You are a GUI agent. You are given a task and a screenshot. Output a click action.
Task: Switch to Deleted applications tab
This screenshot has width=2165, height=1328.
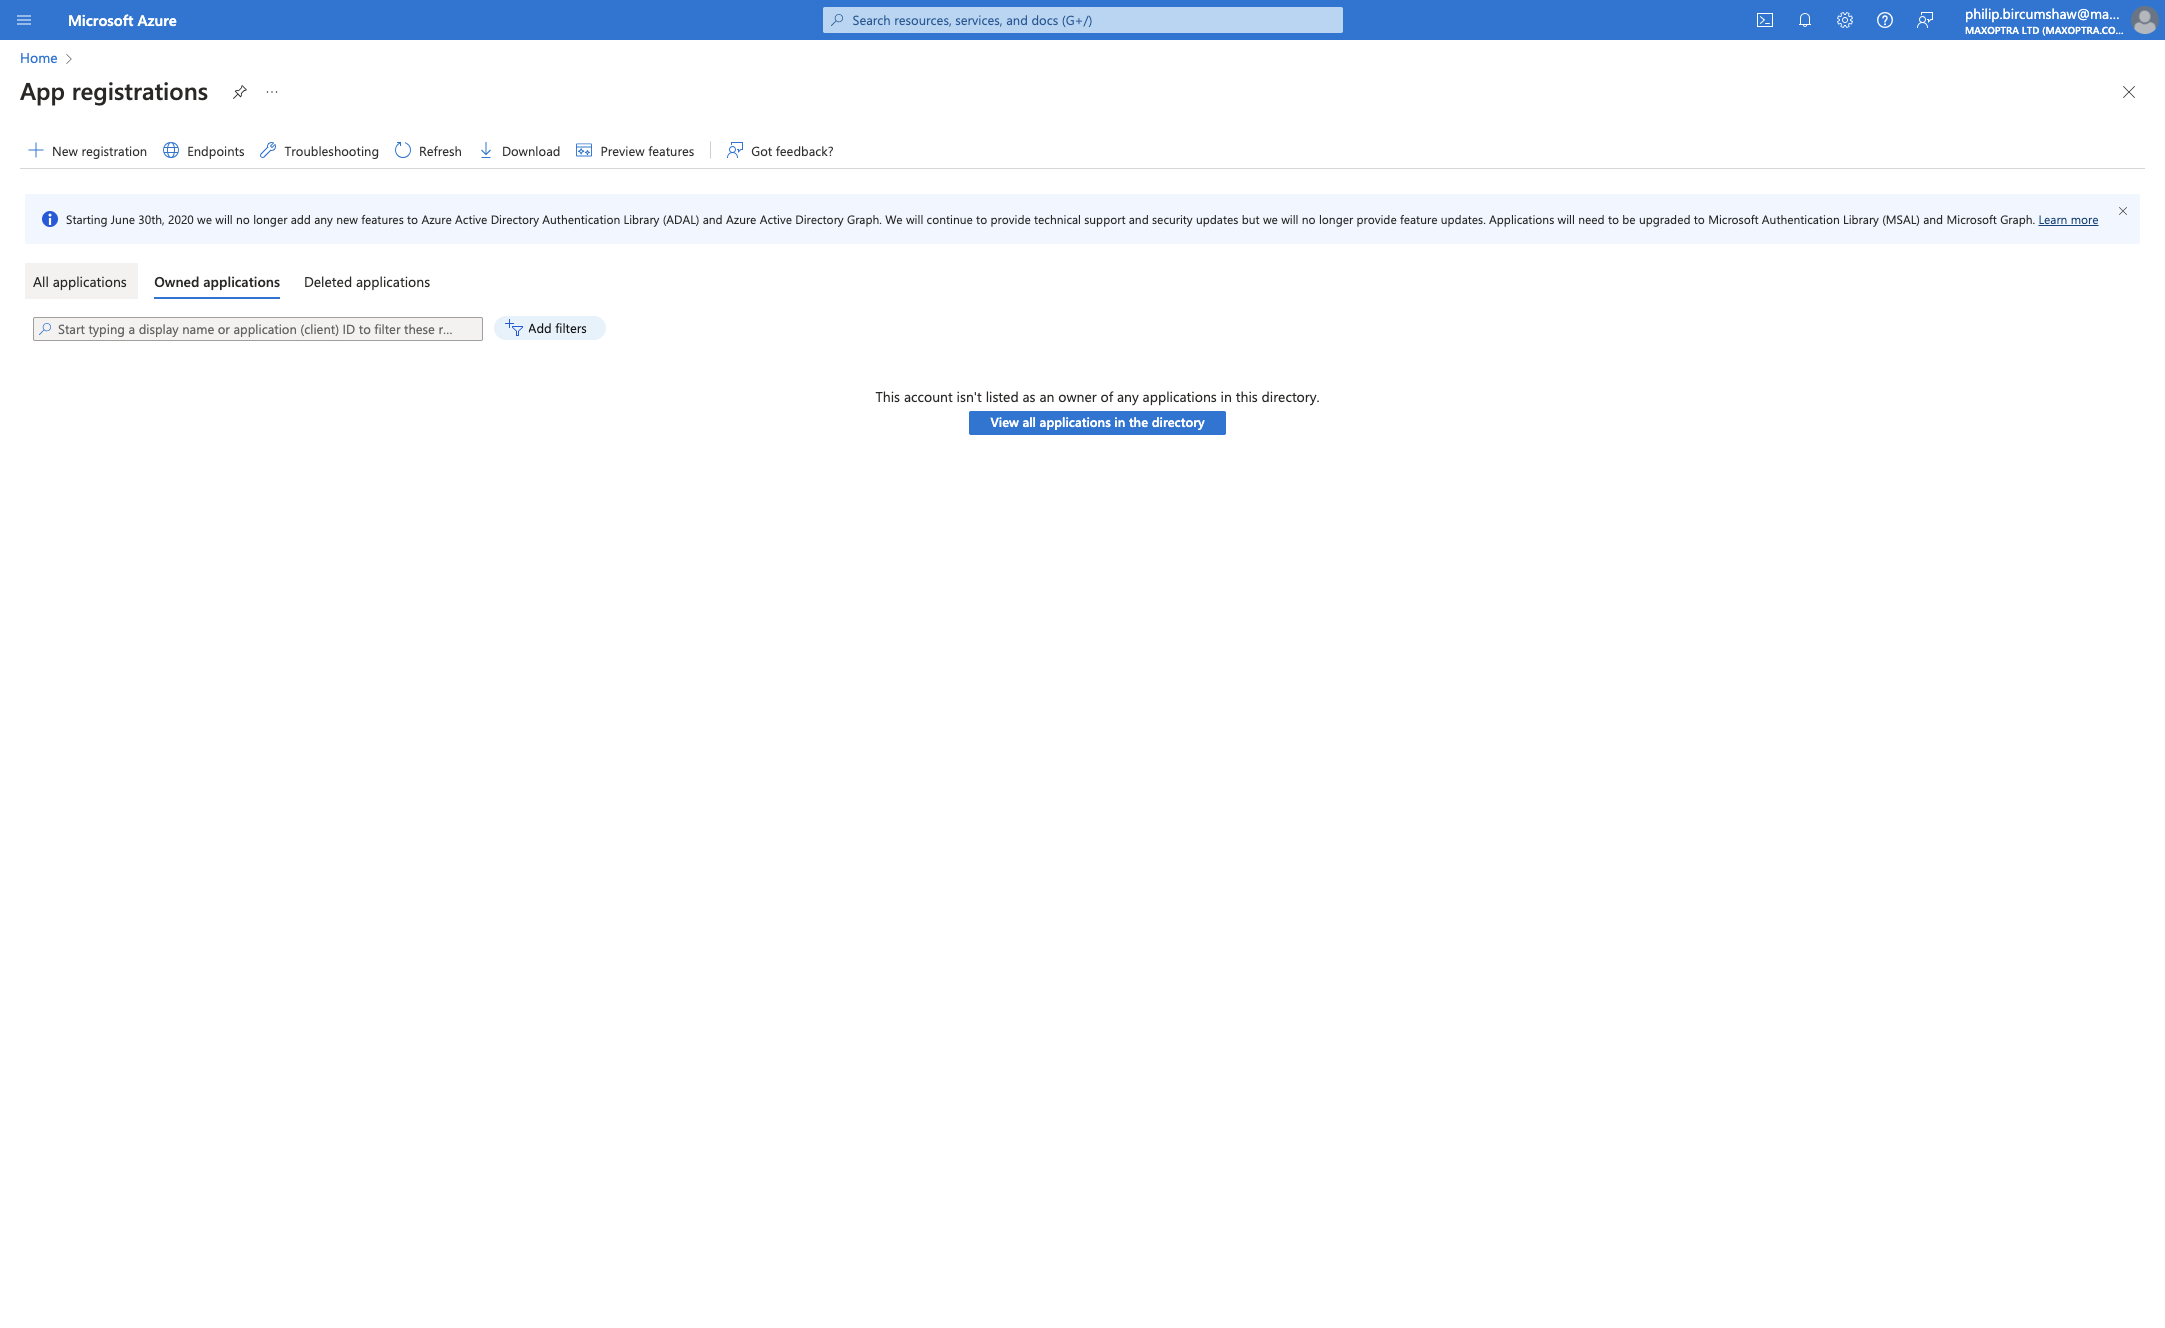tap(367, 282)
